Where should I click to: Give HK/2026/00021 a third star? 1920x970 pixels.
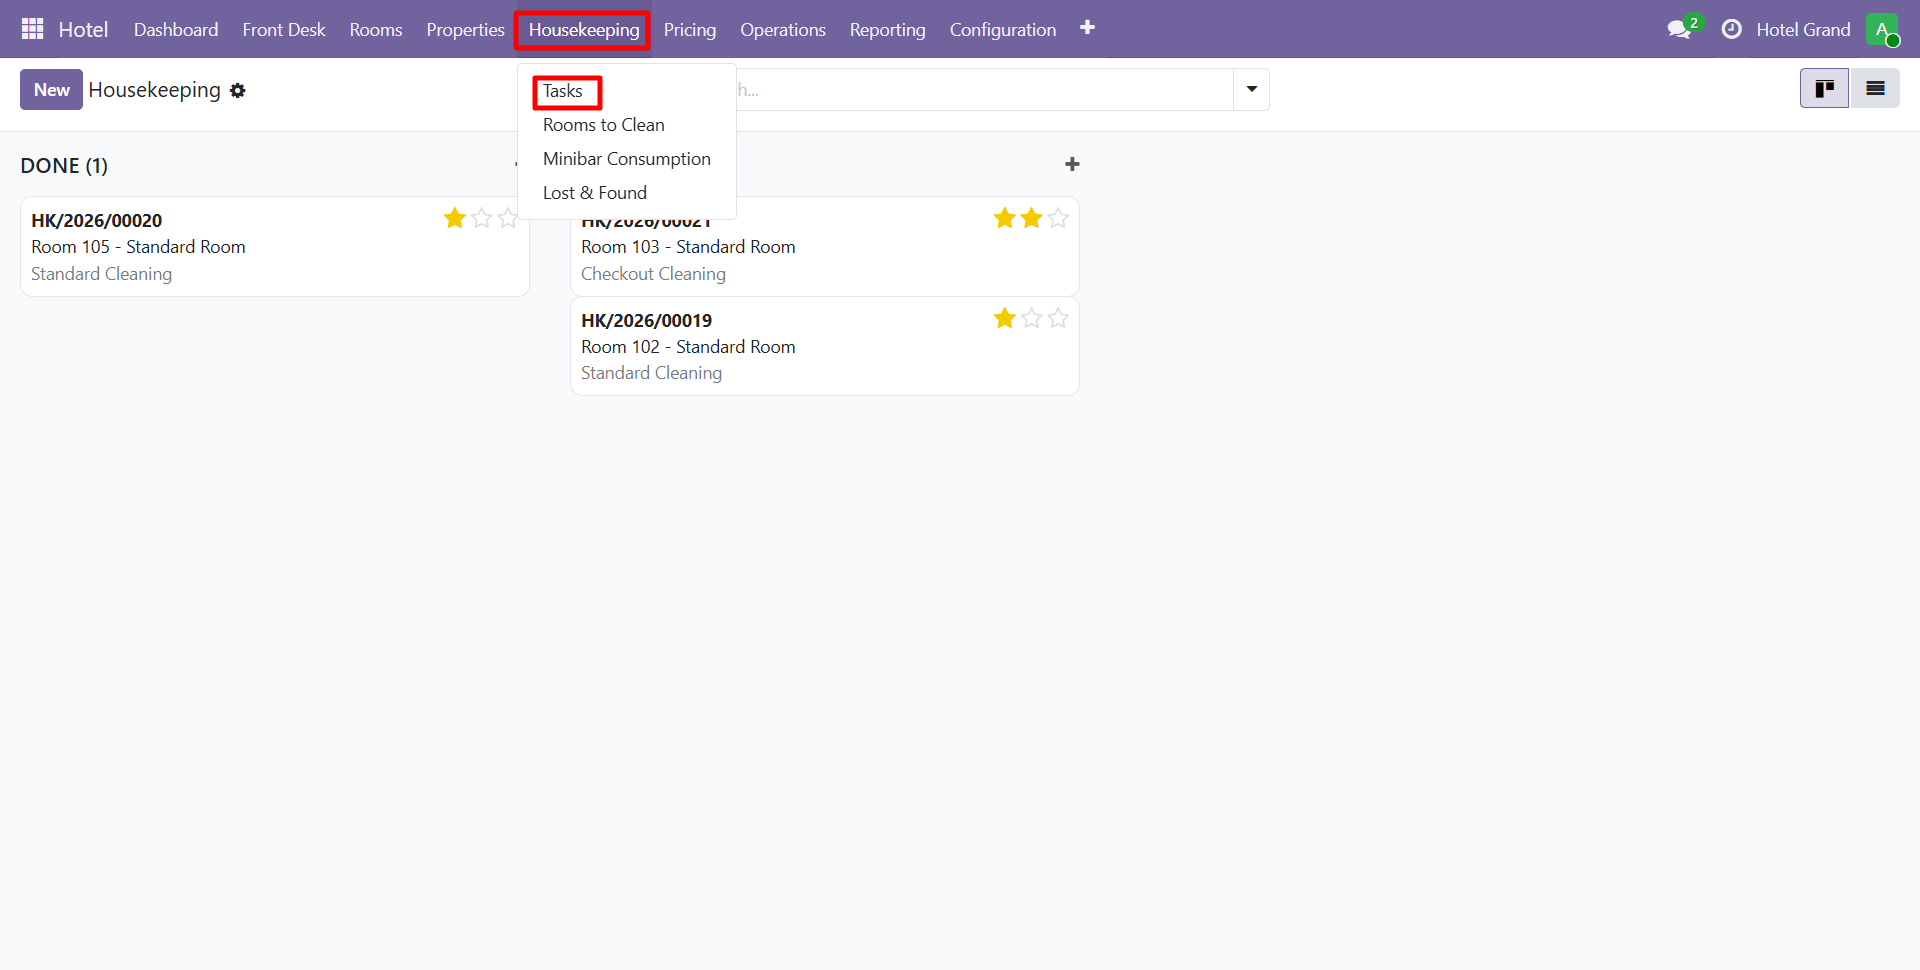click(1058, 218)
